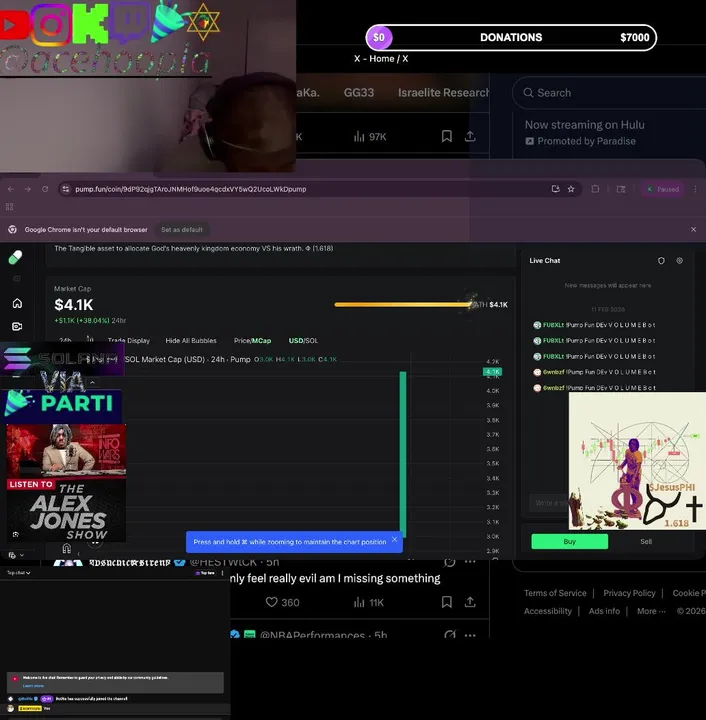
Task: Open the Ads info link on X
Action: click(604, 611)
